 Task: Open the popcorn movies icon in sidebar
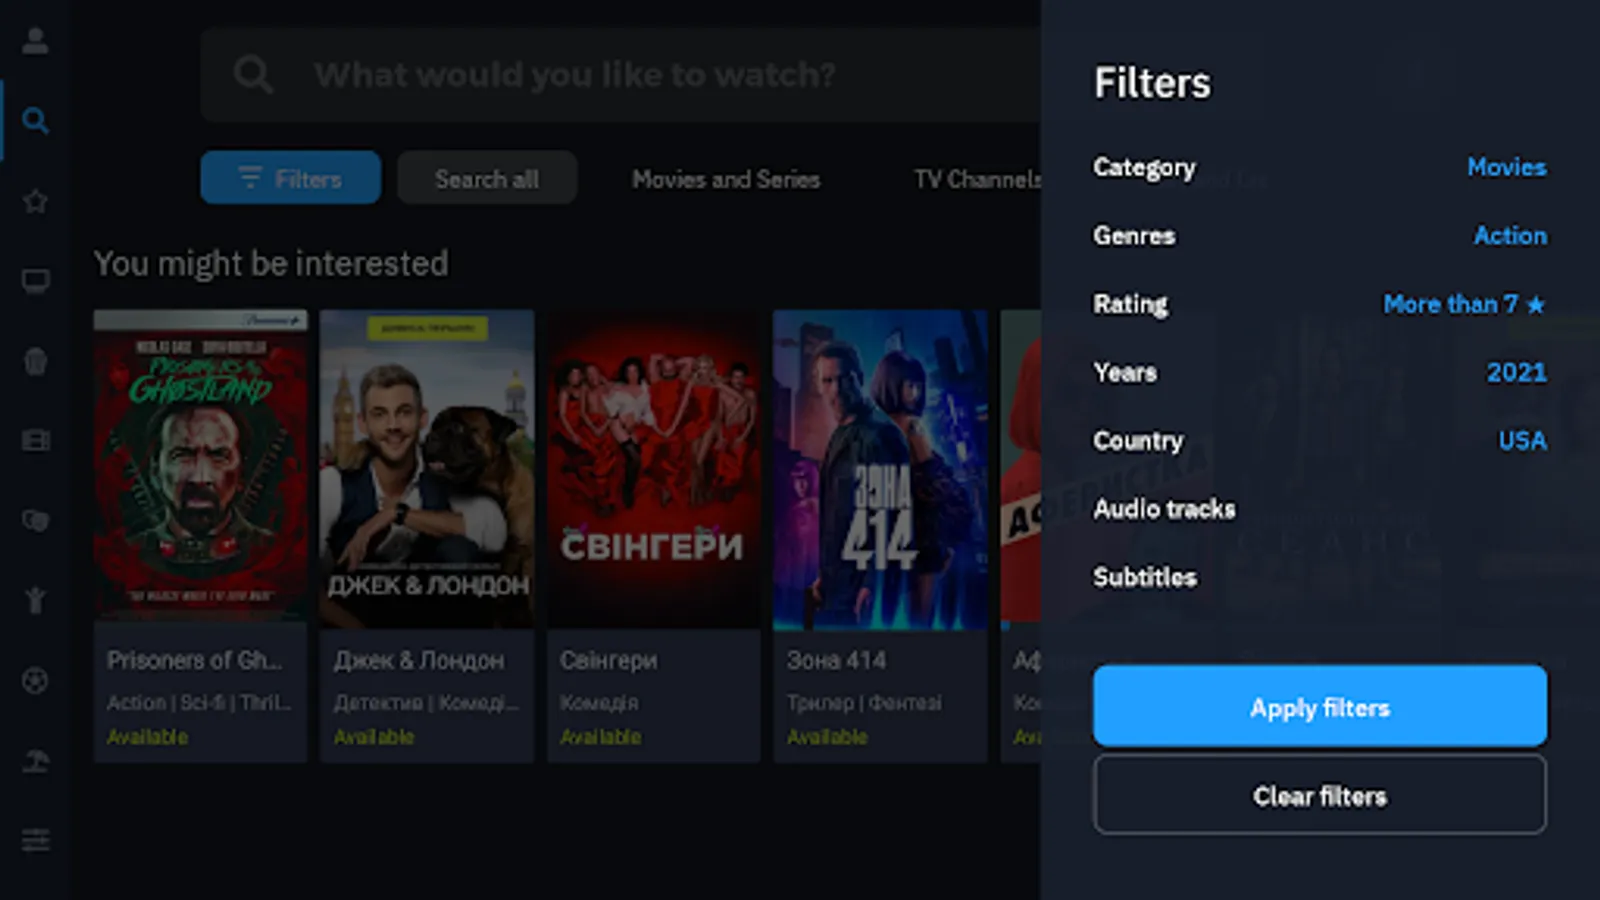coord(35,361)
